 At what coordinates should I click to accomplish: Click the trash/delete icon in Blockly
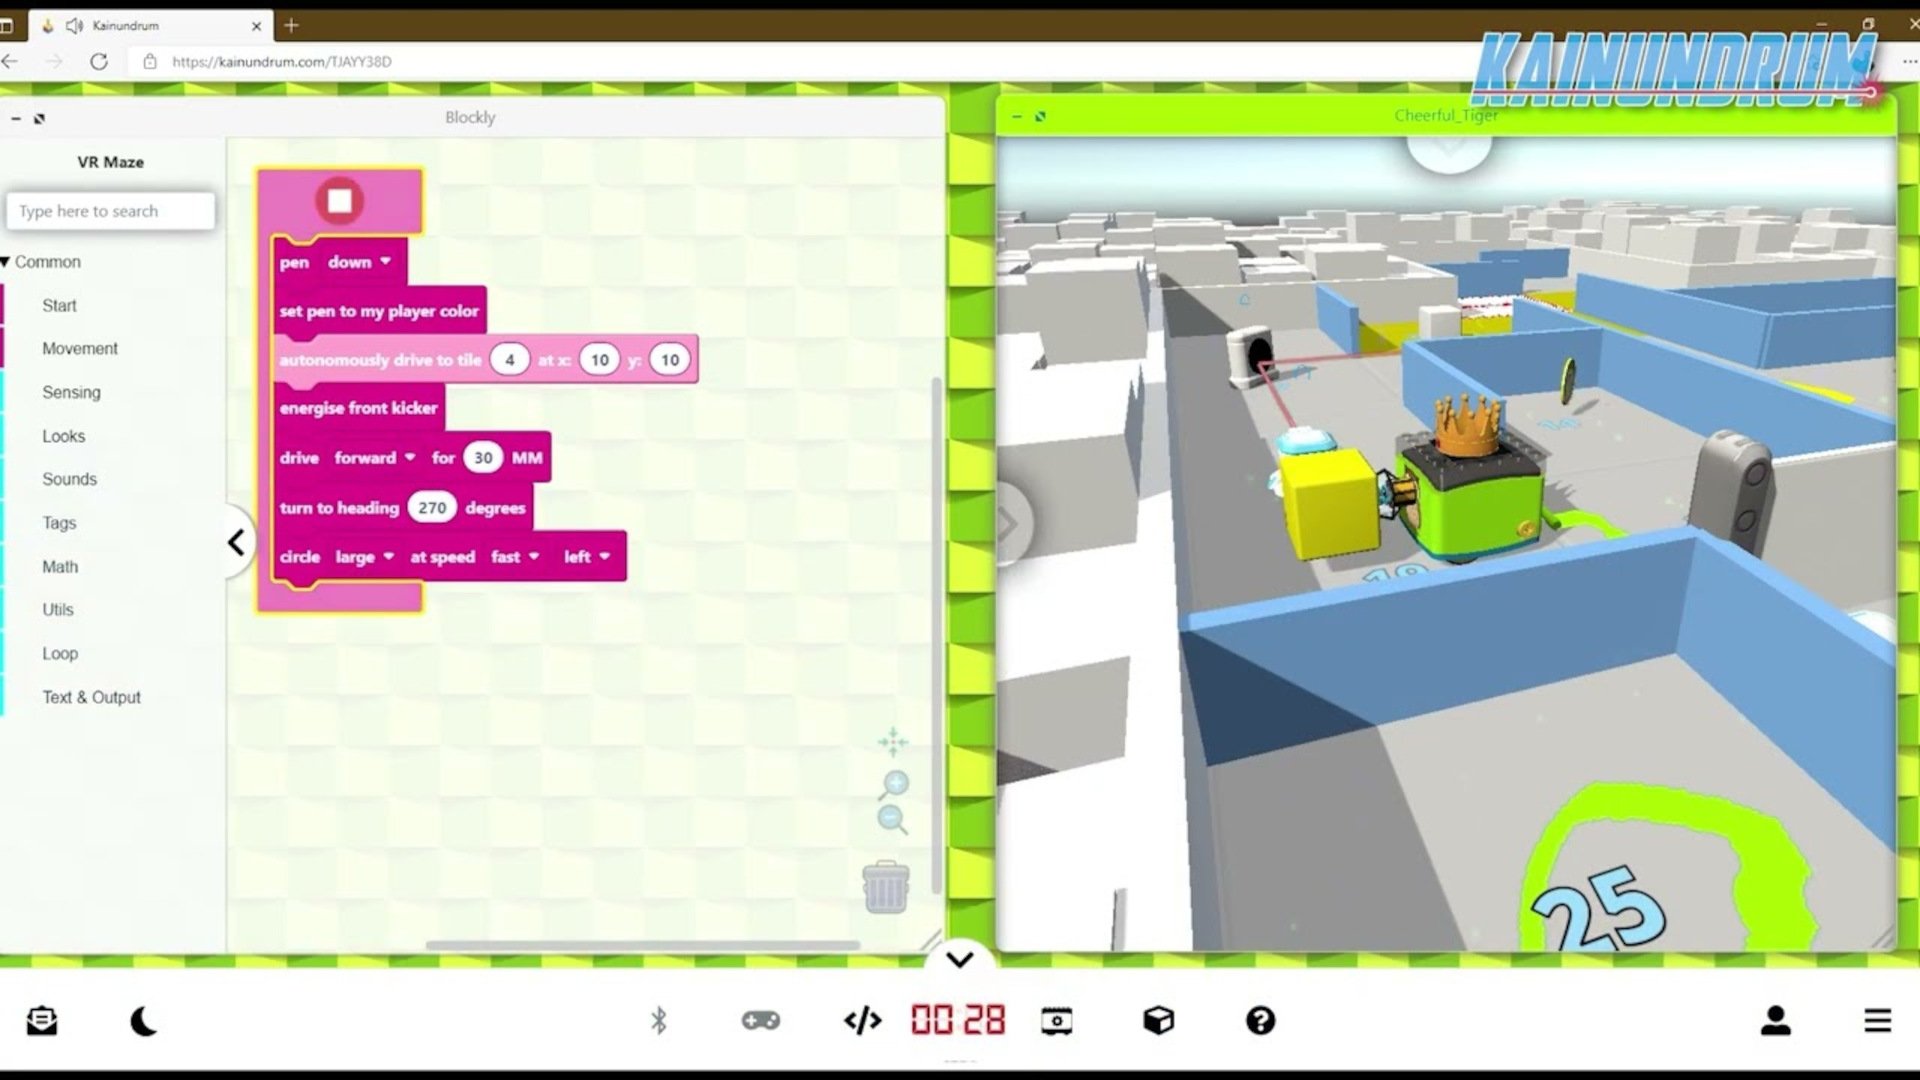(884, 886)
